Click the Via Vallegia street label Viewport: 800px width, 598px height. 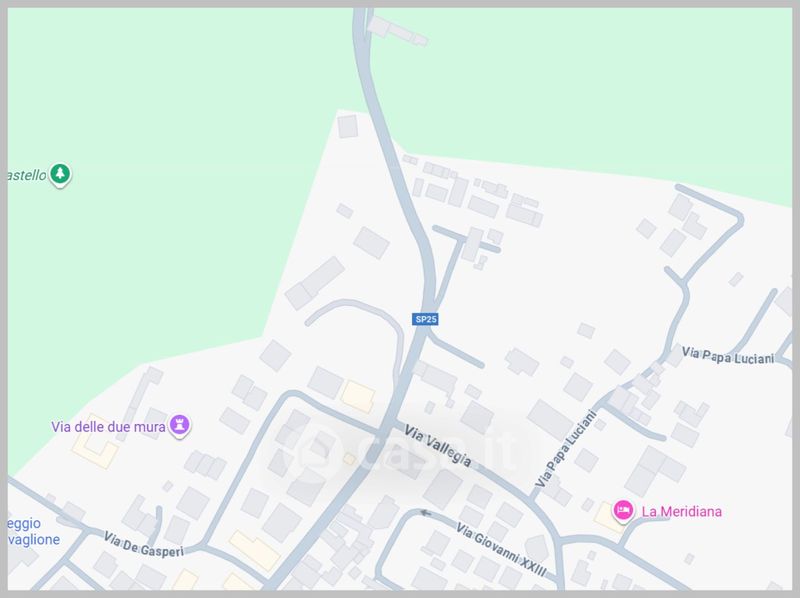pyautogui.click(x=438, y=445)
